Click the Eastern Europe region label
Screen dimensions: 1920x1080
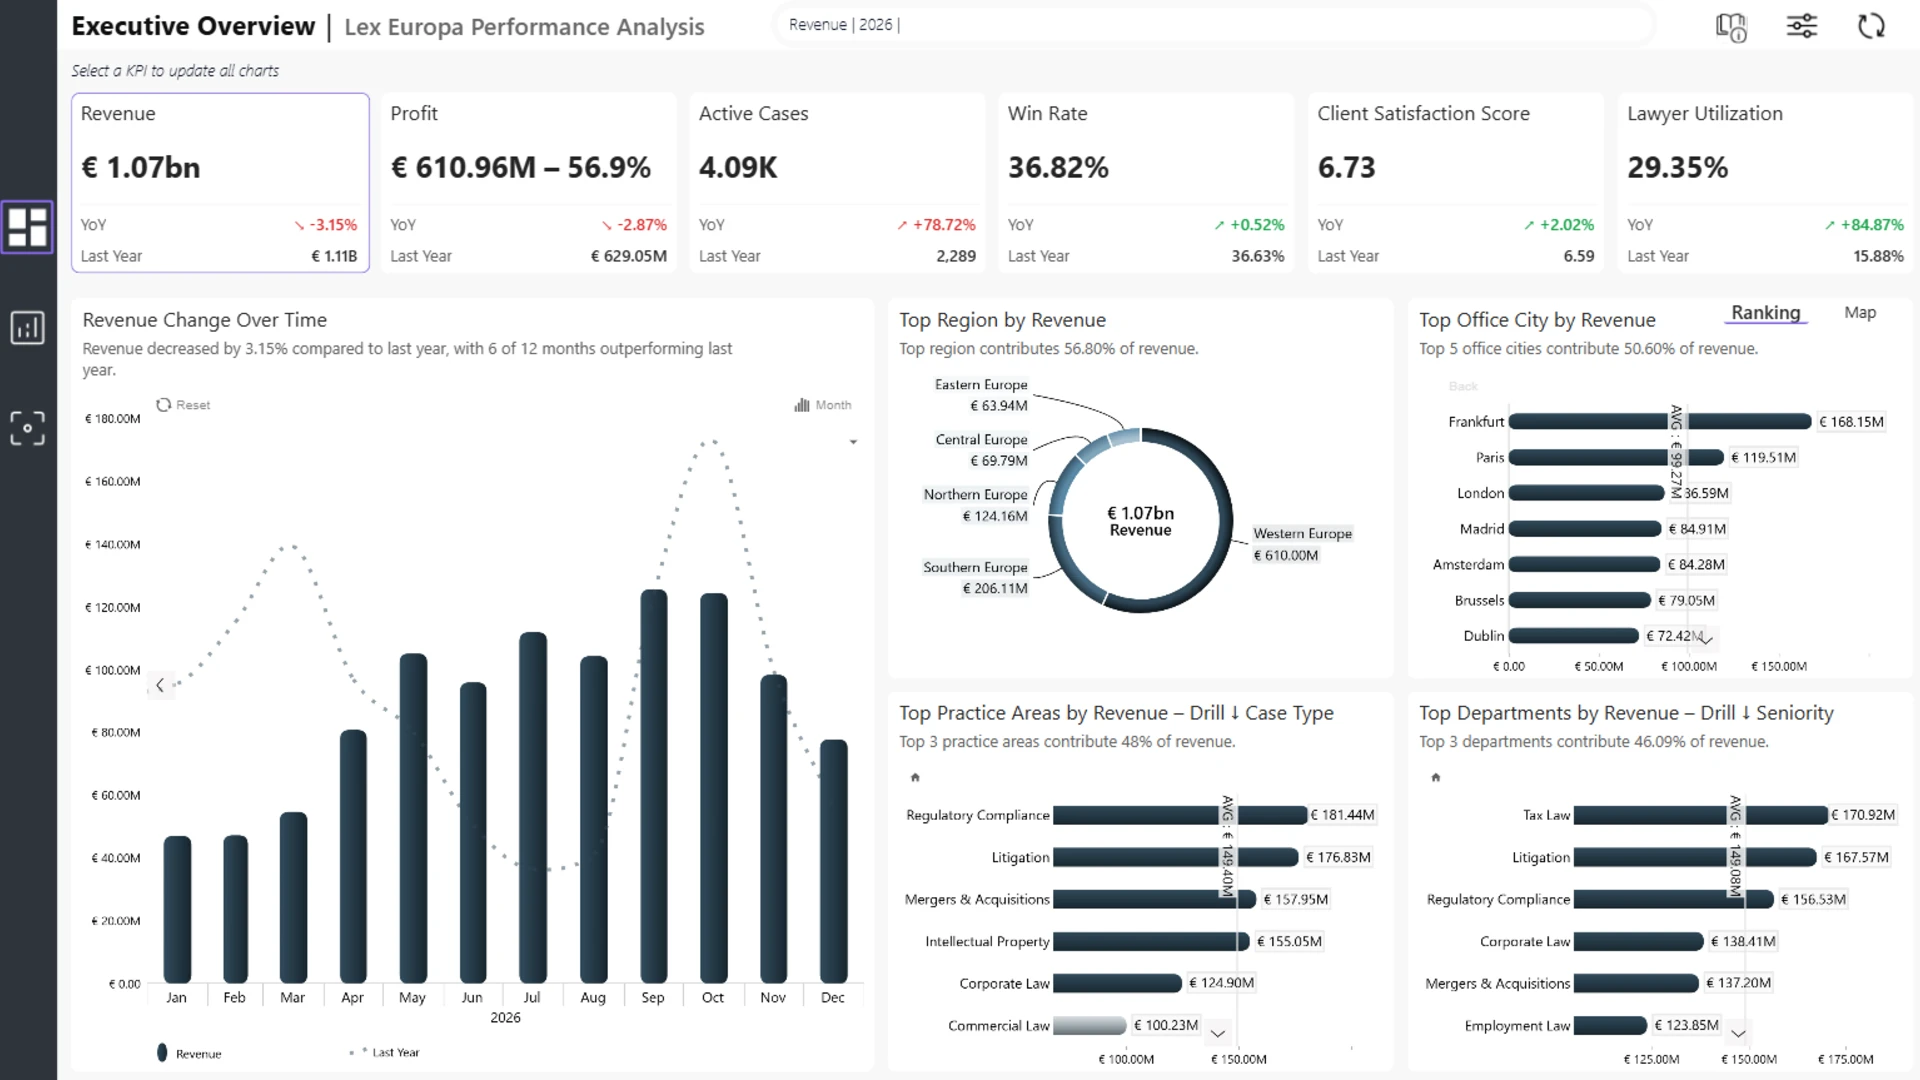[981, 385]
